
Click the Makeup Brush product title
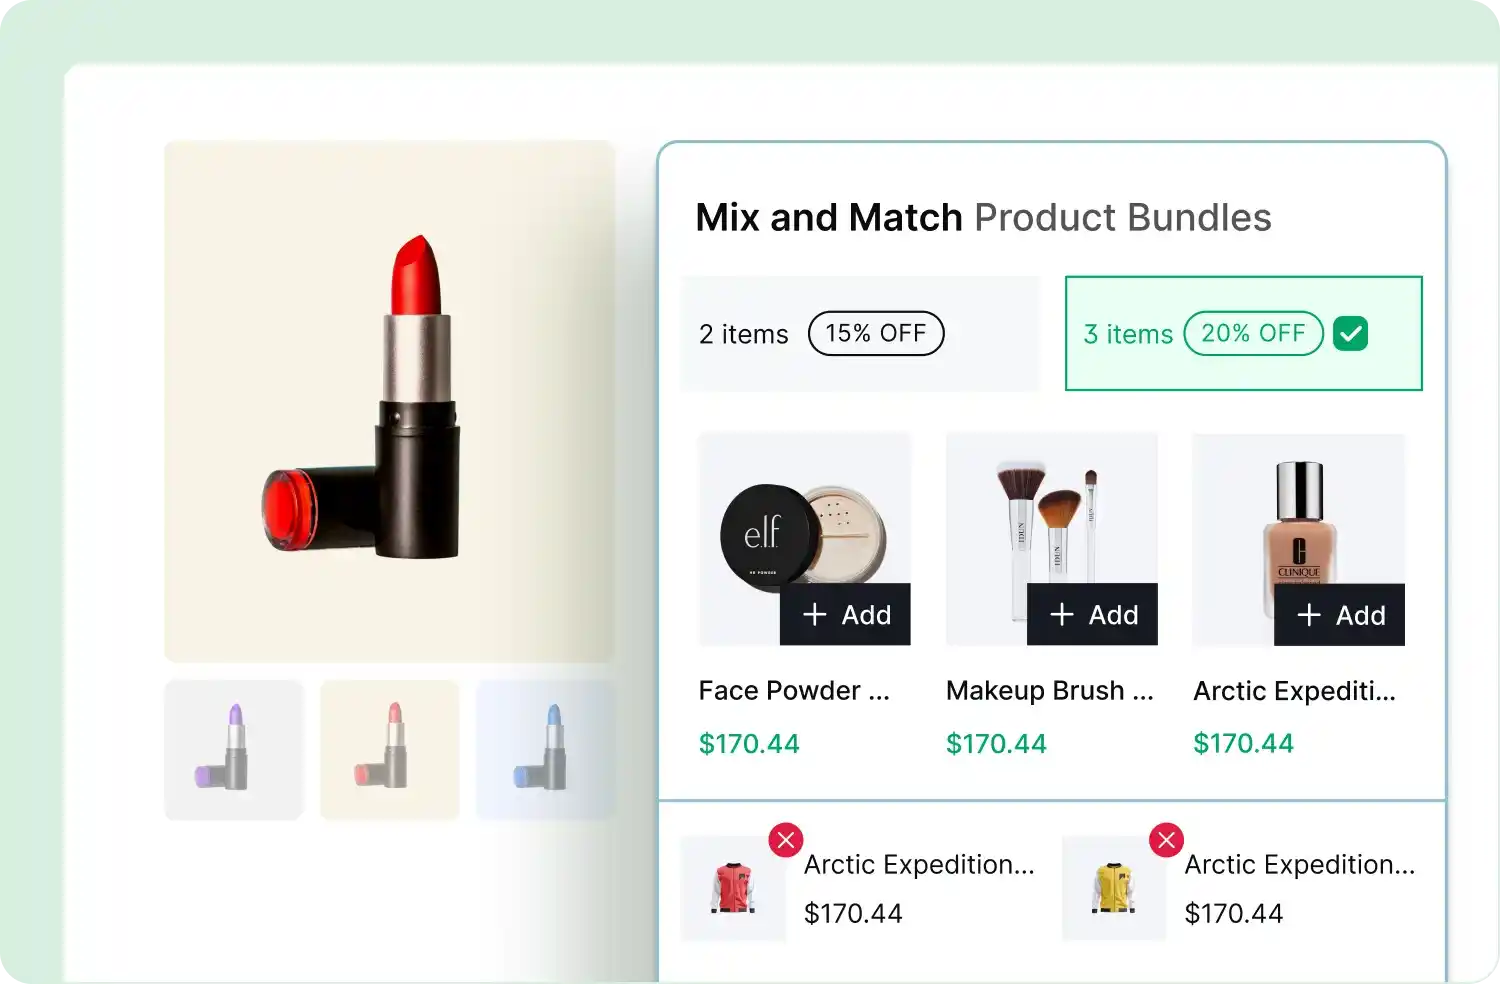[x=1049, y=691]
